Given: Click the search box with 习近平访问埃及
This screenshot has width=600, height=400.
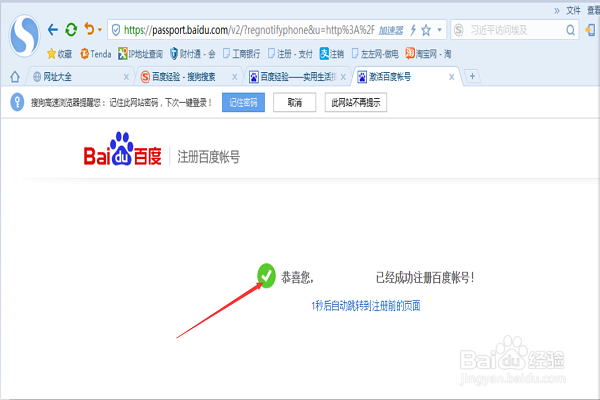Looking at the screenshot, I should (513, 30).
